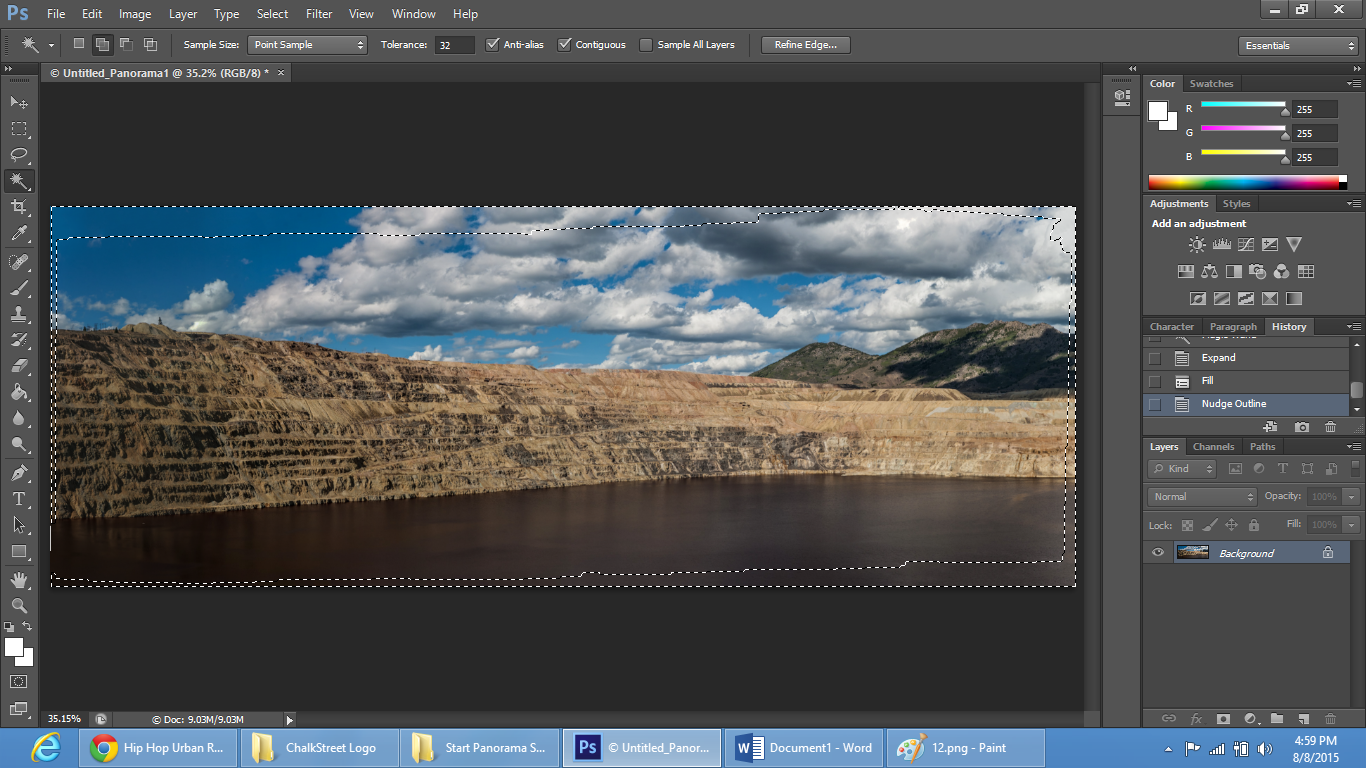Select the Path Selection tool
The image size is (1366, 768).
tap(19, 524)
